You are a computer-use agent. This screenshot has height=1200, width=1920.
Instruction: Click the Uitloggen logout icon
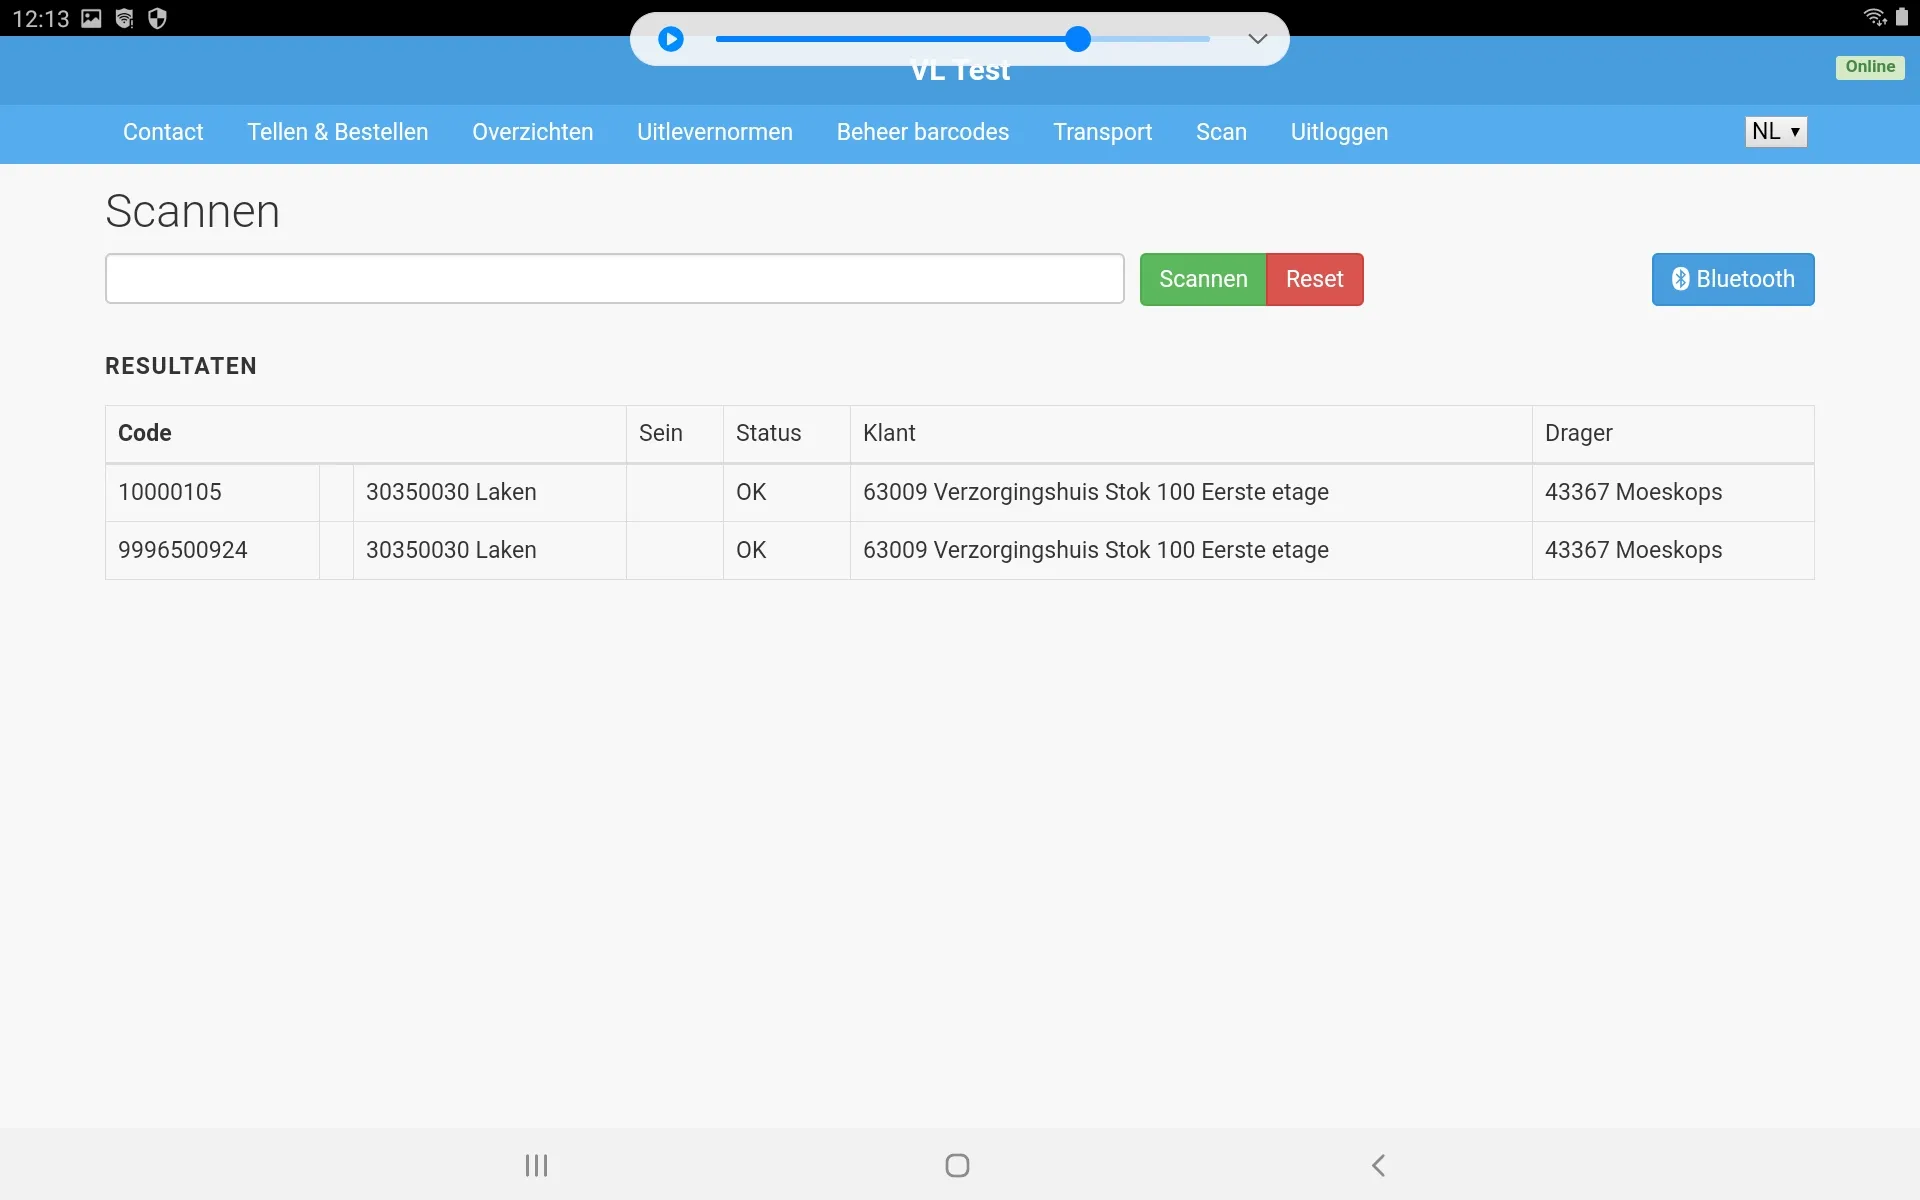(x=1339, y=131)
